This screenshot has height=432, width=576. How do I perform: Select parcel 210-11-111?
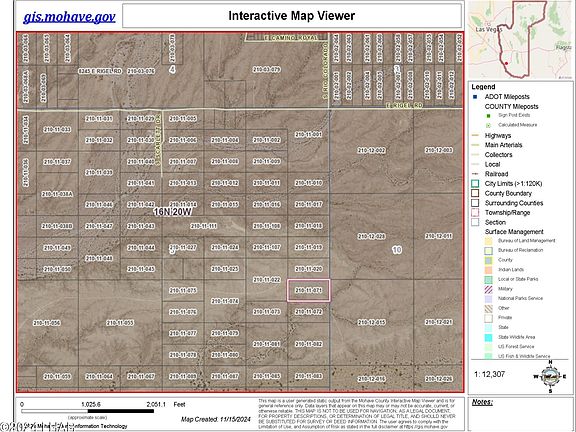tap(204, 226)
